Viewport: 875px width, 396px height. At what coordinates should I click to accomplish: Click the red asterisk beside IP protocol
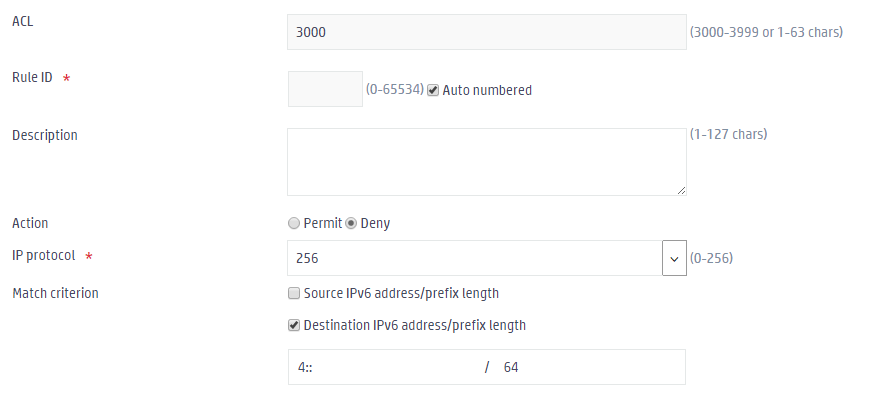pos(89,257)
